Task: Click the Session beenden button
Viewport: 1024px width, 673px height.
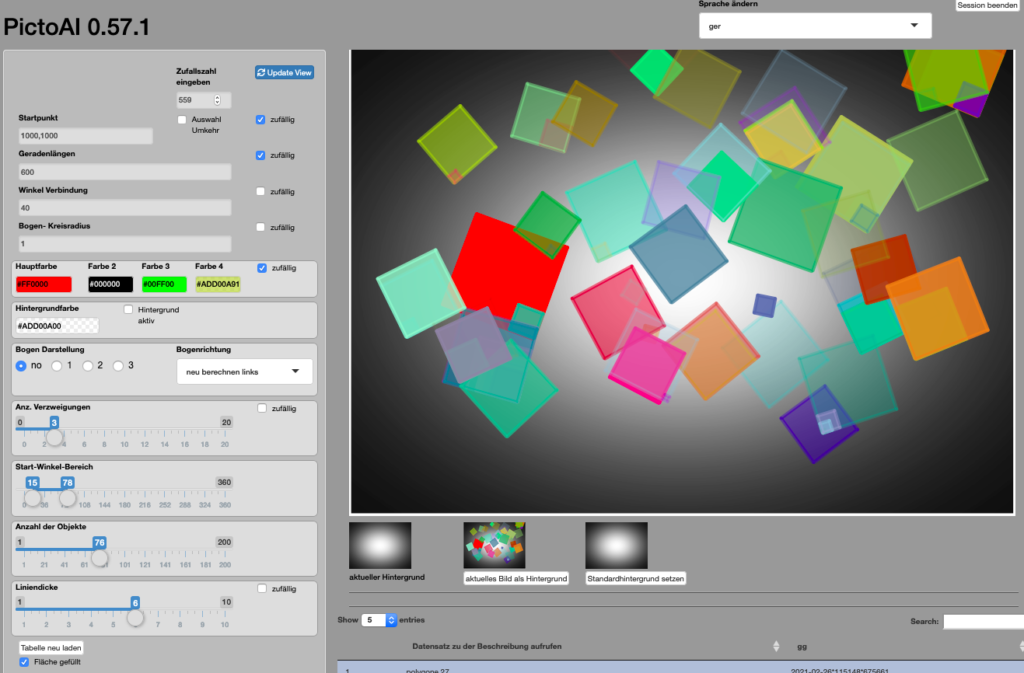Action: tap(987, 6)
